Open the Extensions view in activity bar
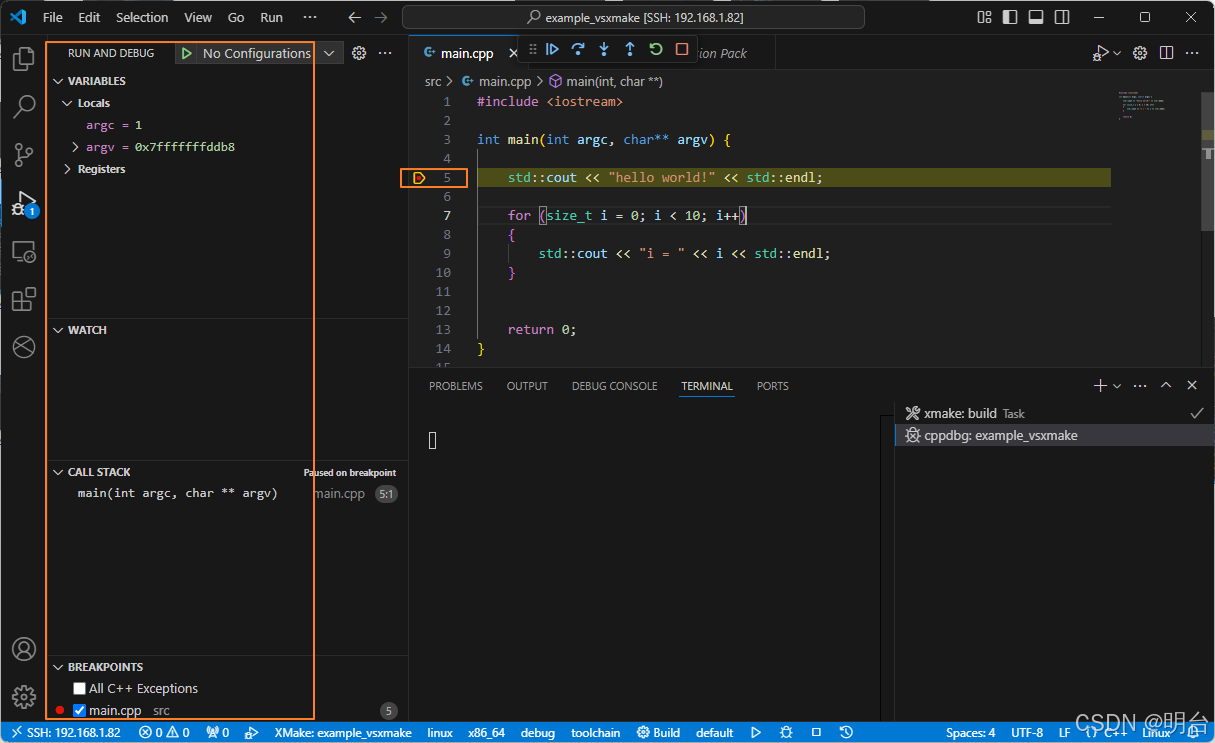 (x=23, y=299)
